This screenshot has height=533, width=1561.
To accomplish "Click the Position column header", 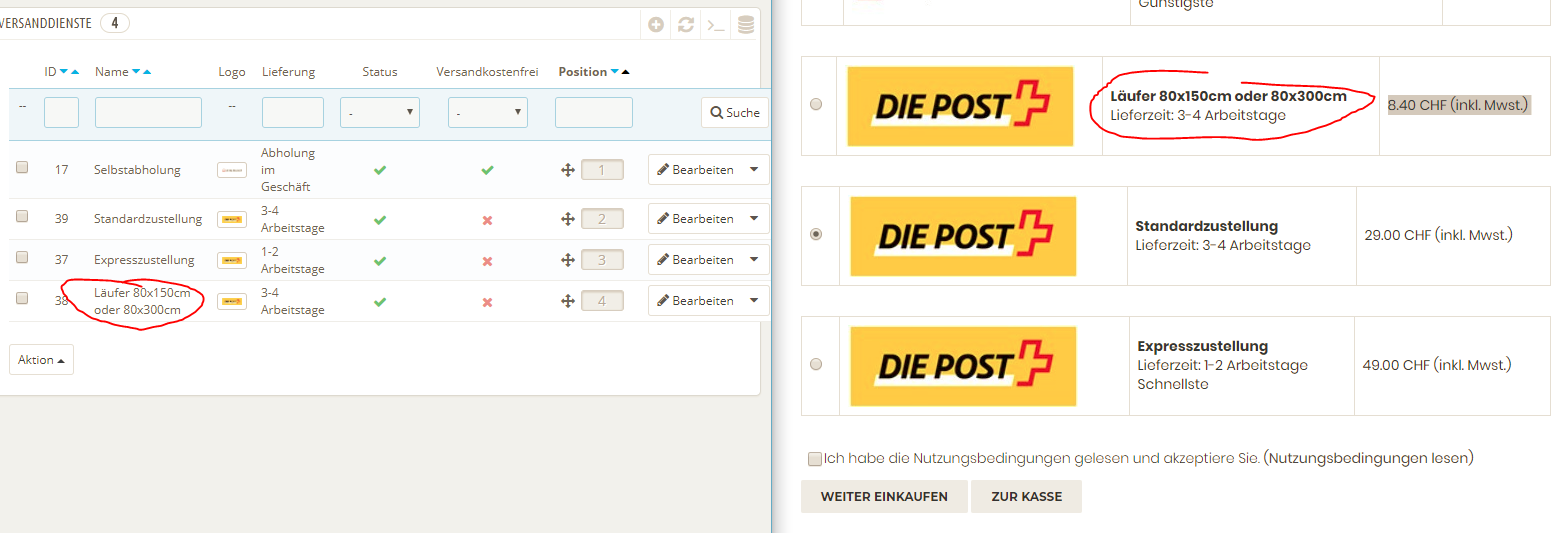I will tap(583, 72).
